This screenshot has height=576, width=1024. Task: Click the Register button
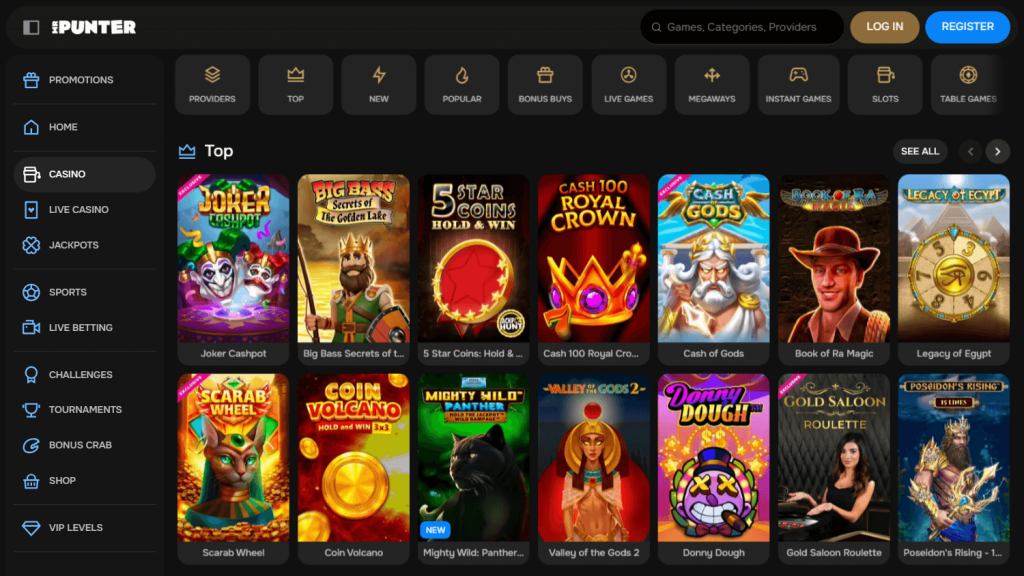tap(967, 27)
